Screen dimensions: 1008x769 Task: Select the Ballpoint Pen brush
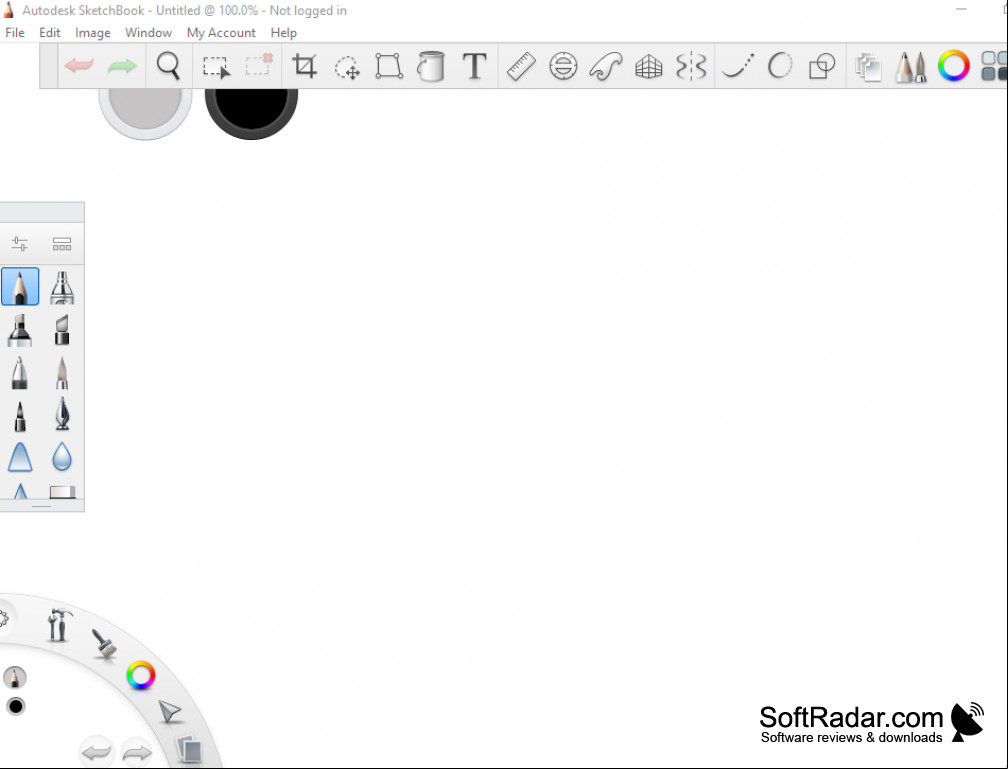(19, 373)
